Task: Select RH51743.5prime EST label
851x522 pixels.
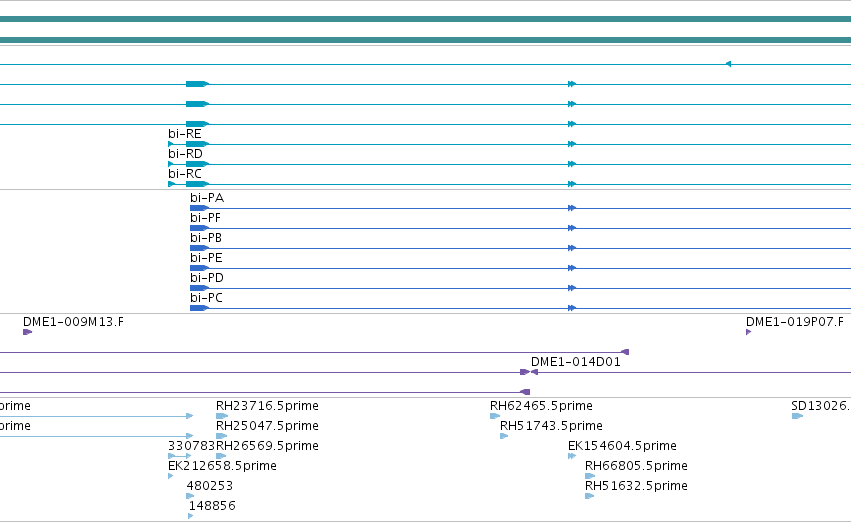Action: pos(551,426)
